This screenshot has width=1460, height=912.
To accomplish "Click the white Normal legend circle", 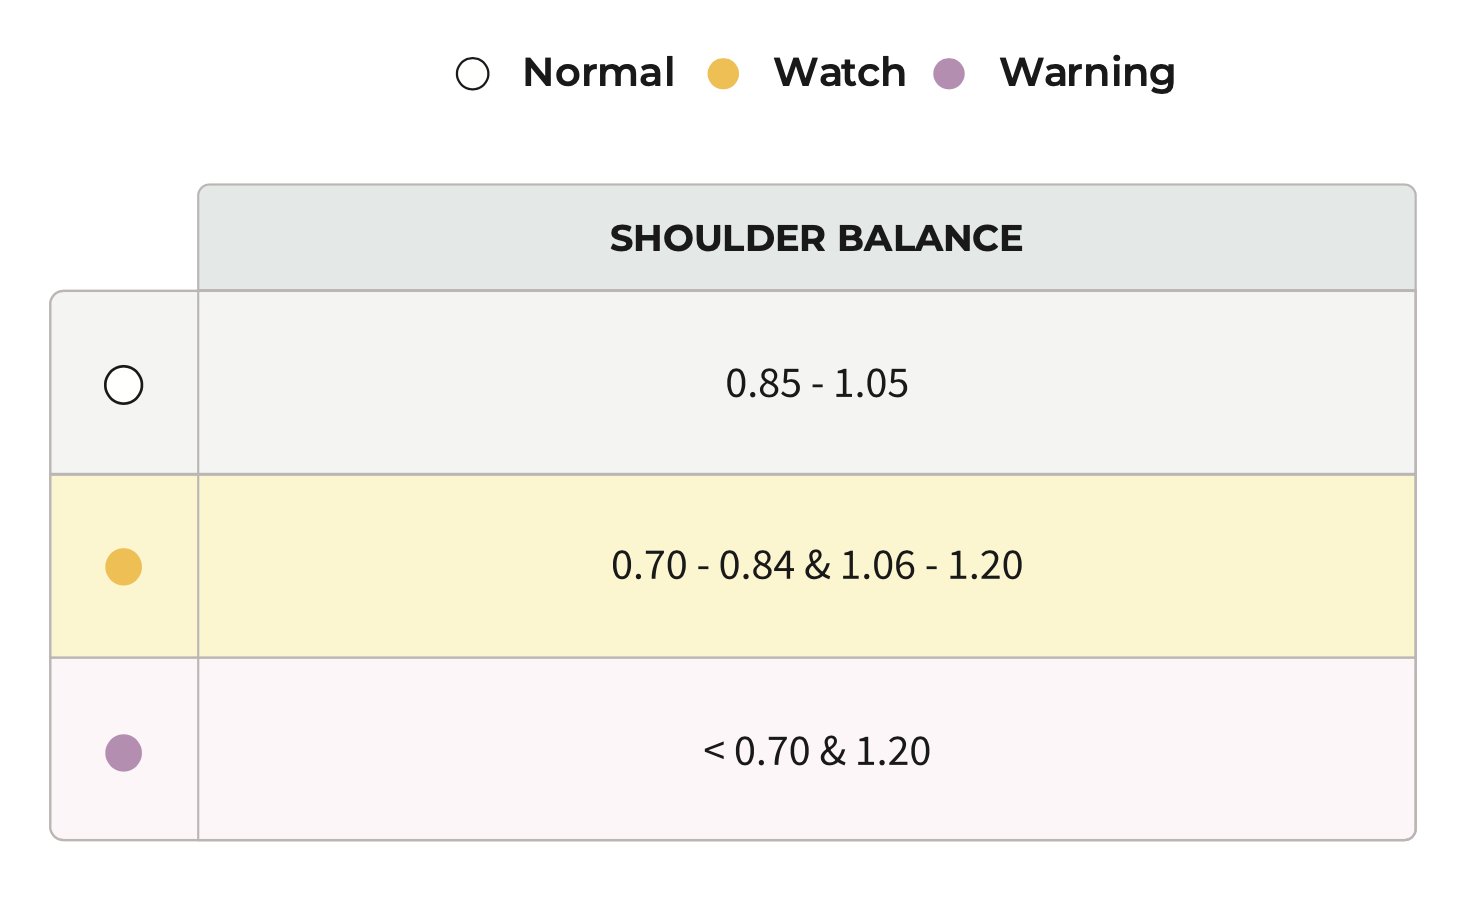I will tap(472, 74).
